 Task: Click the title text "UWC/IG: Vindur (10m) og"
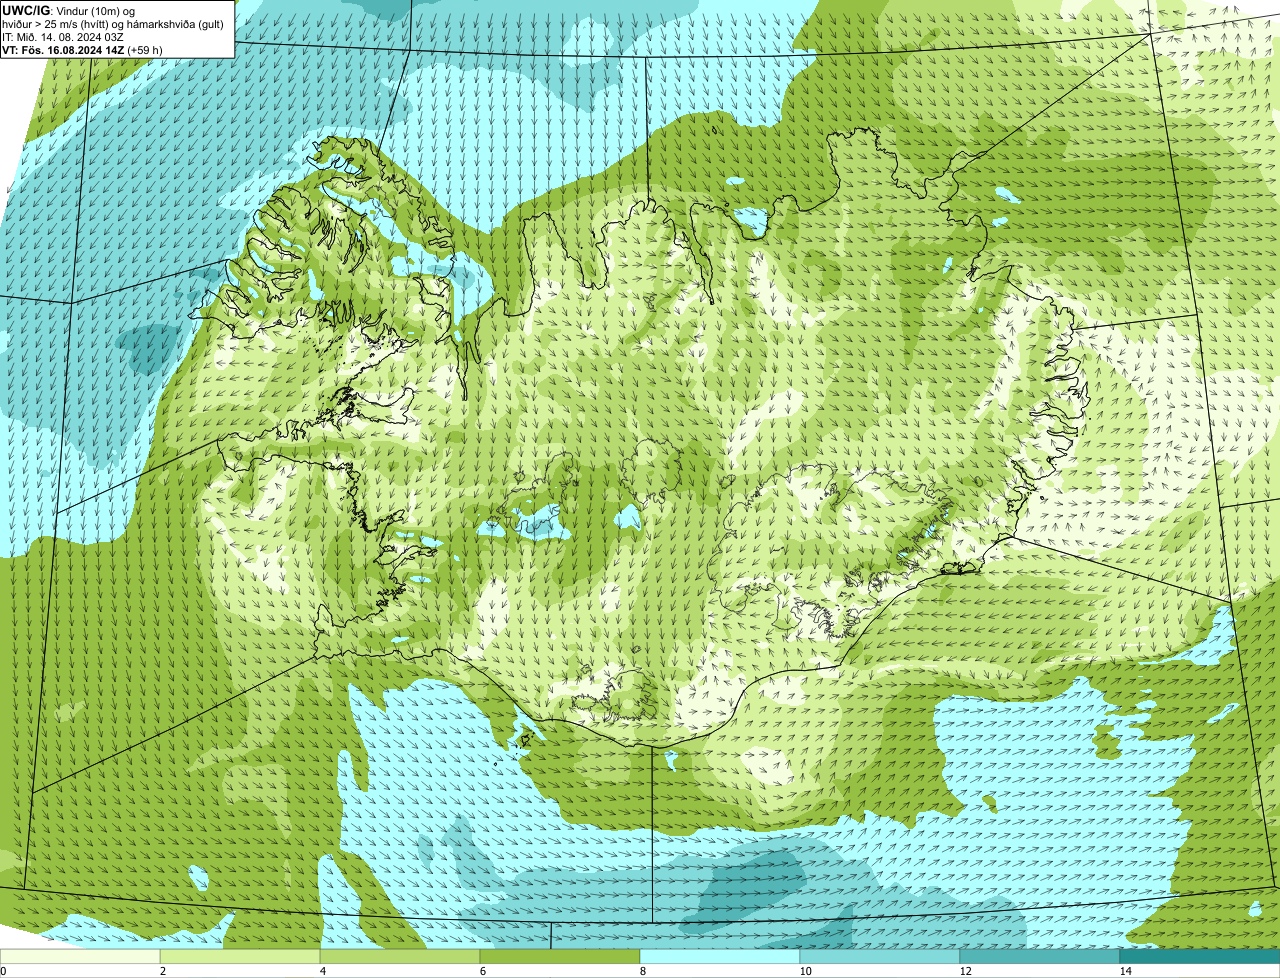(x=69, y=11)
